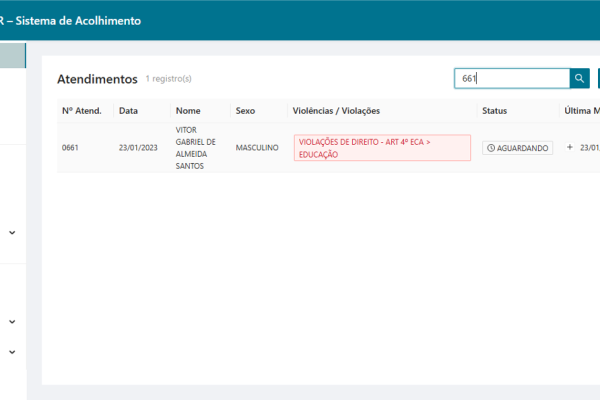This screenshot has width=600, height=400.
Task: Click the clock icon in the AGUARDANDO badge
Action: click(491, 148)
